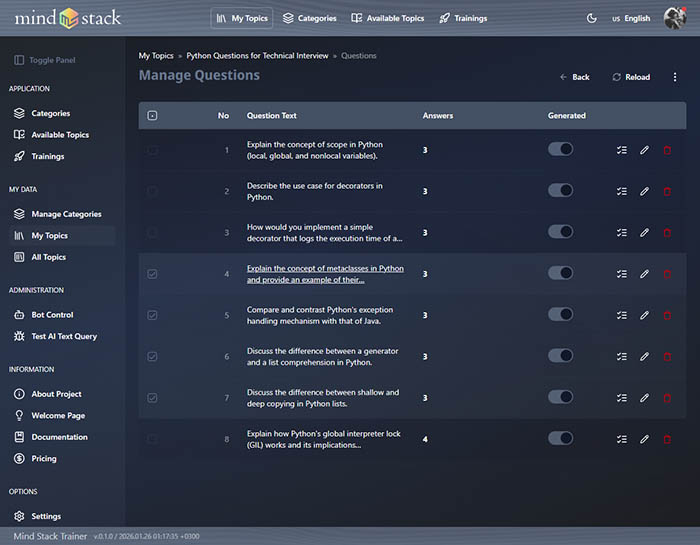Toggle Generated switch for question 2
The width and height of the screenshot is (700, 545).
560,191
